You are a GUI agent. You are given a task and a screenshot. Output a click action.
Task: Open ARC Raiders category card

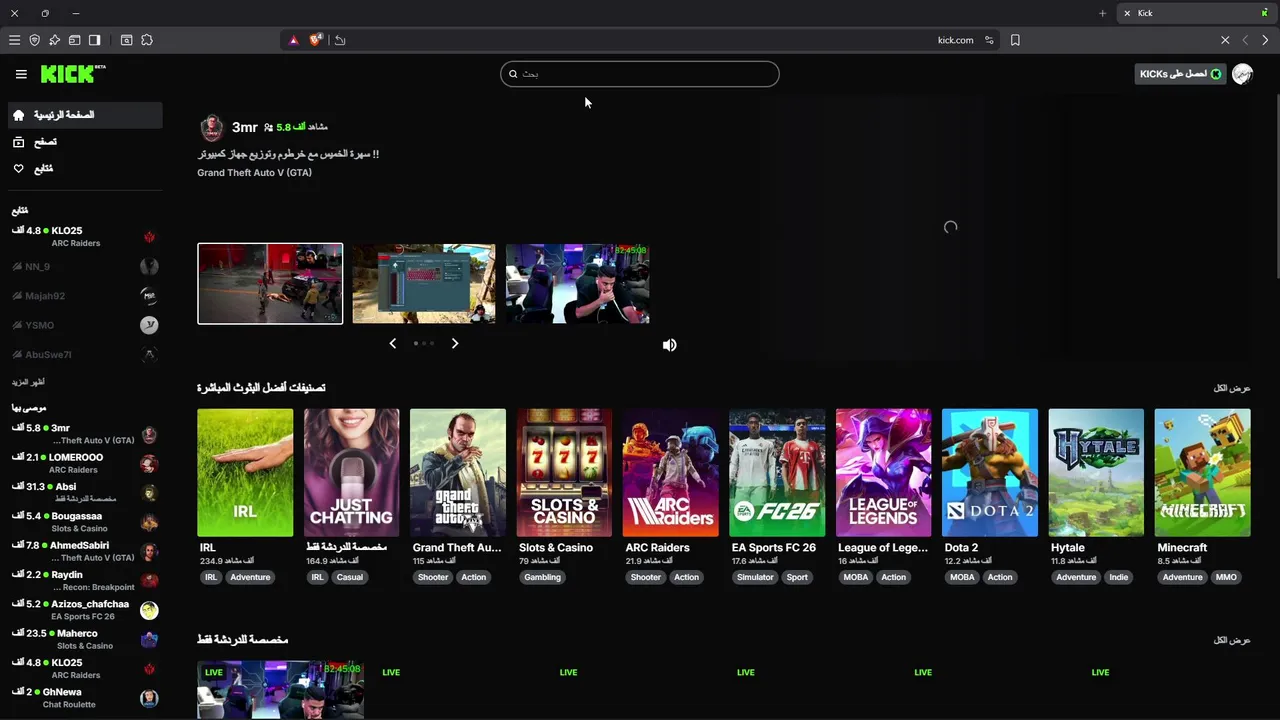[x=671, y=472]
